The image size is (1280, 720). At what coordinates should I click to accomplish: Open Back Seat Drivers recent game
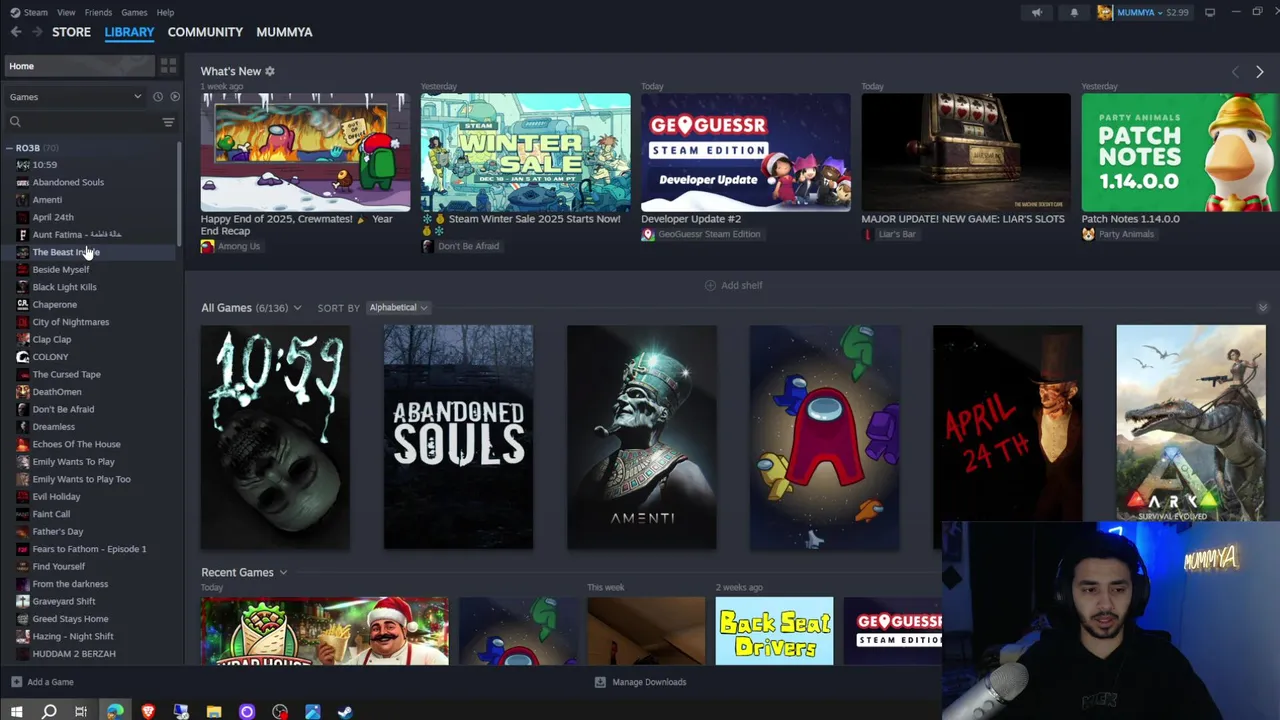pyautogui.click(x=774, y=631)
